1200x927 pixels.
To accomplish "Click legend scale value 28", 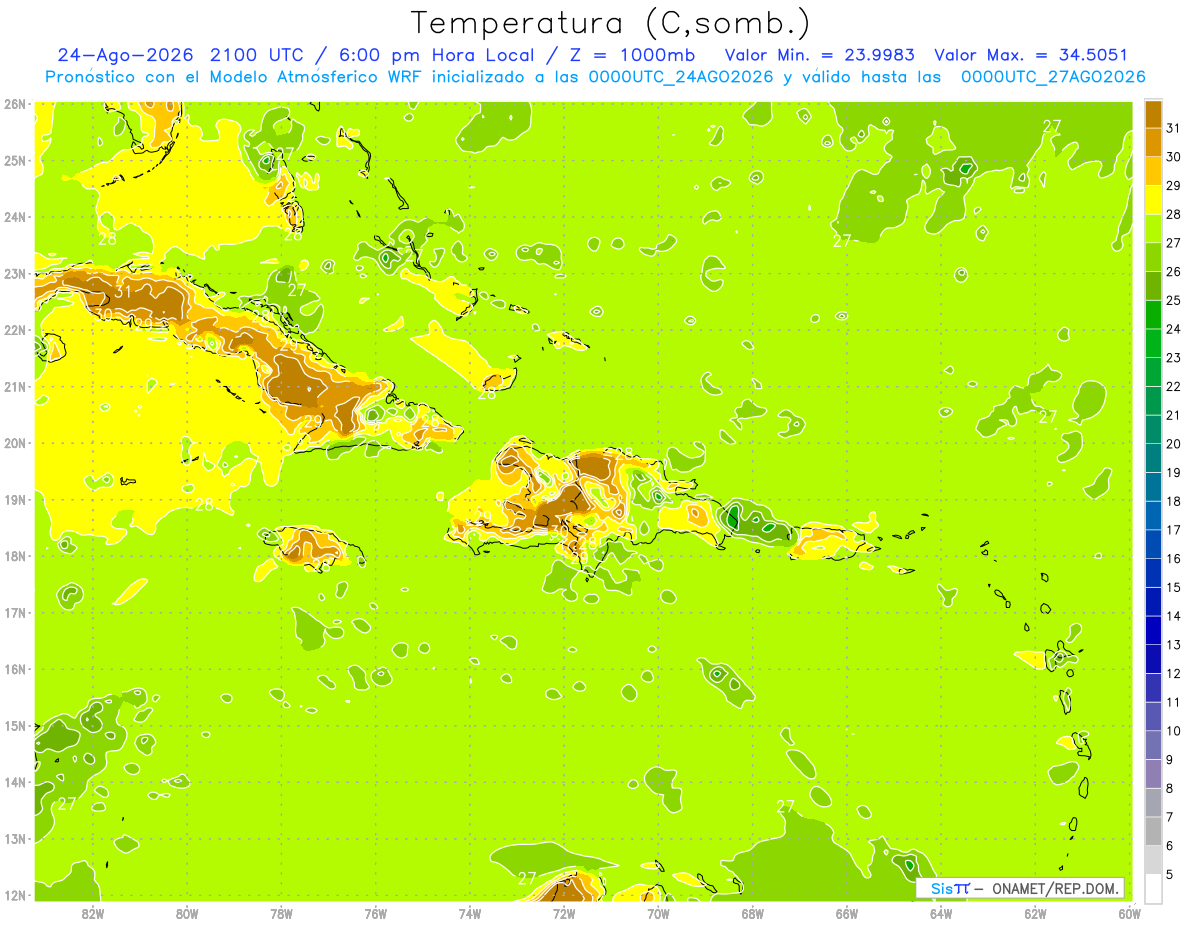I will (x=1173, y=214).
